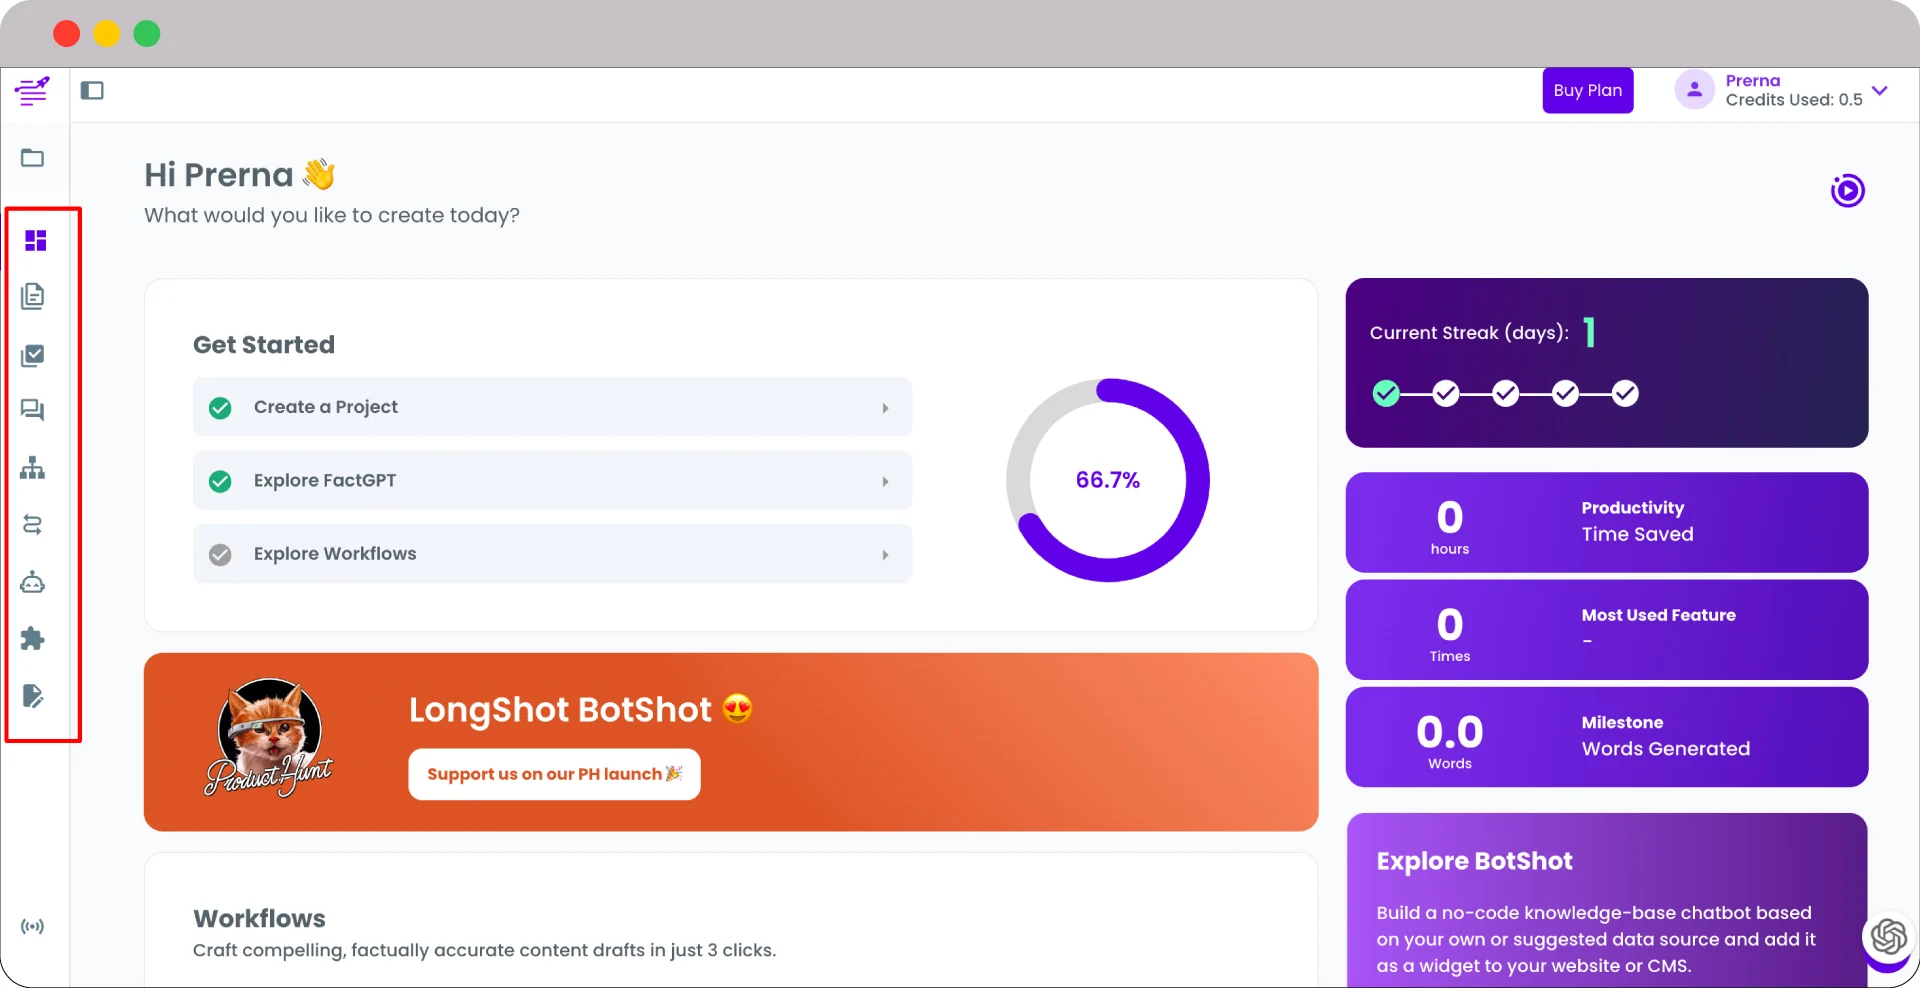The image size is (1920, 988).
Task: Click the LongShot BotShot banner title
Action: tap(581, 710)
